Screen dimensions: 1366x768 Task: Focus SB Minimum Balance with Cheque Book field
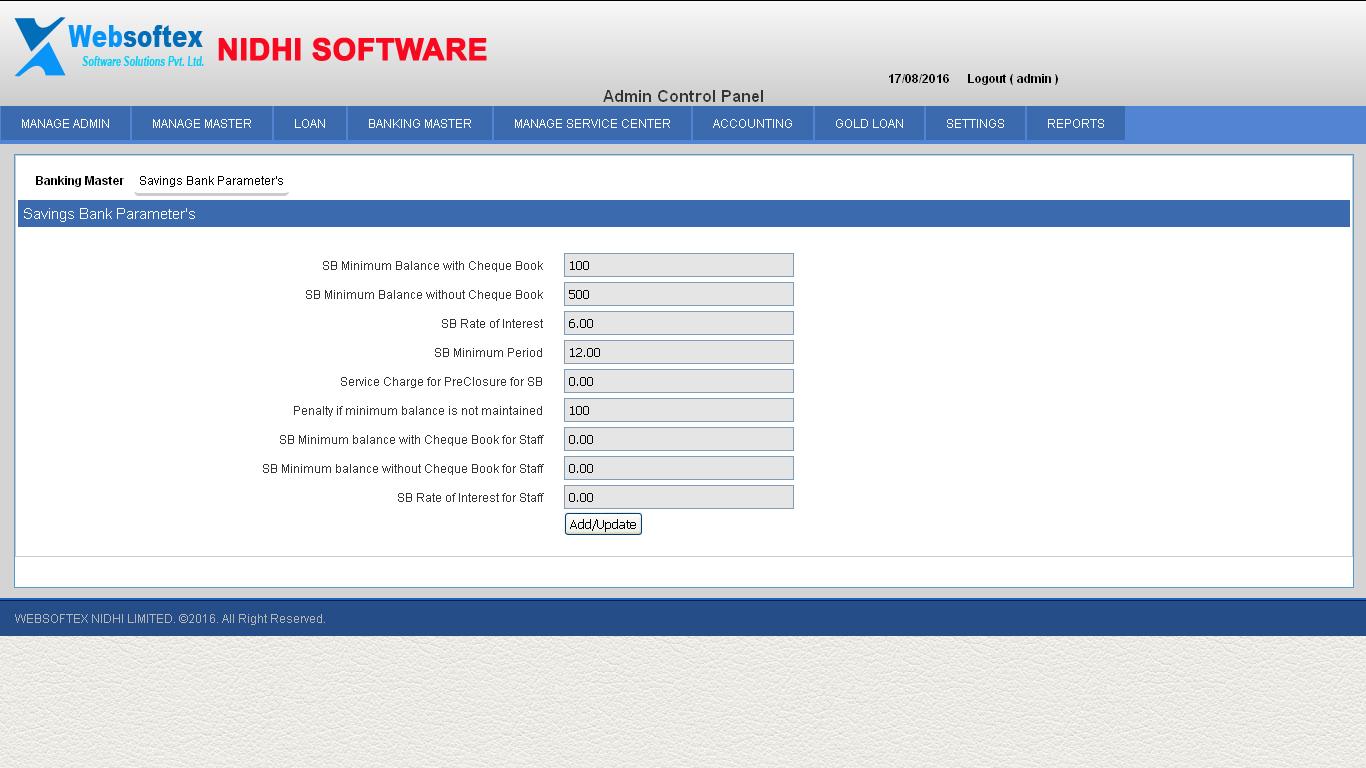[679, 265]
